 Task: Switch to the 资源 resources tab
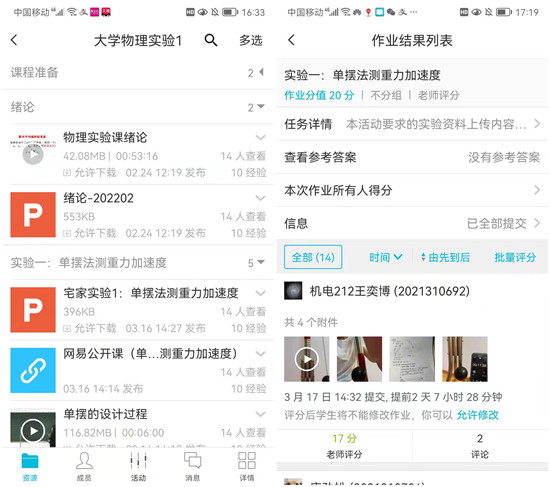click(x=30, y=466)
